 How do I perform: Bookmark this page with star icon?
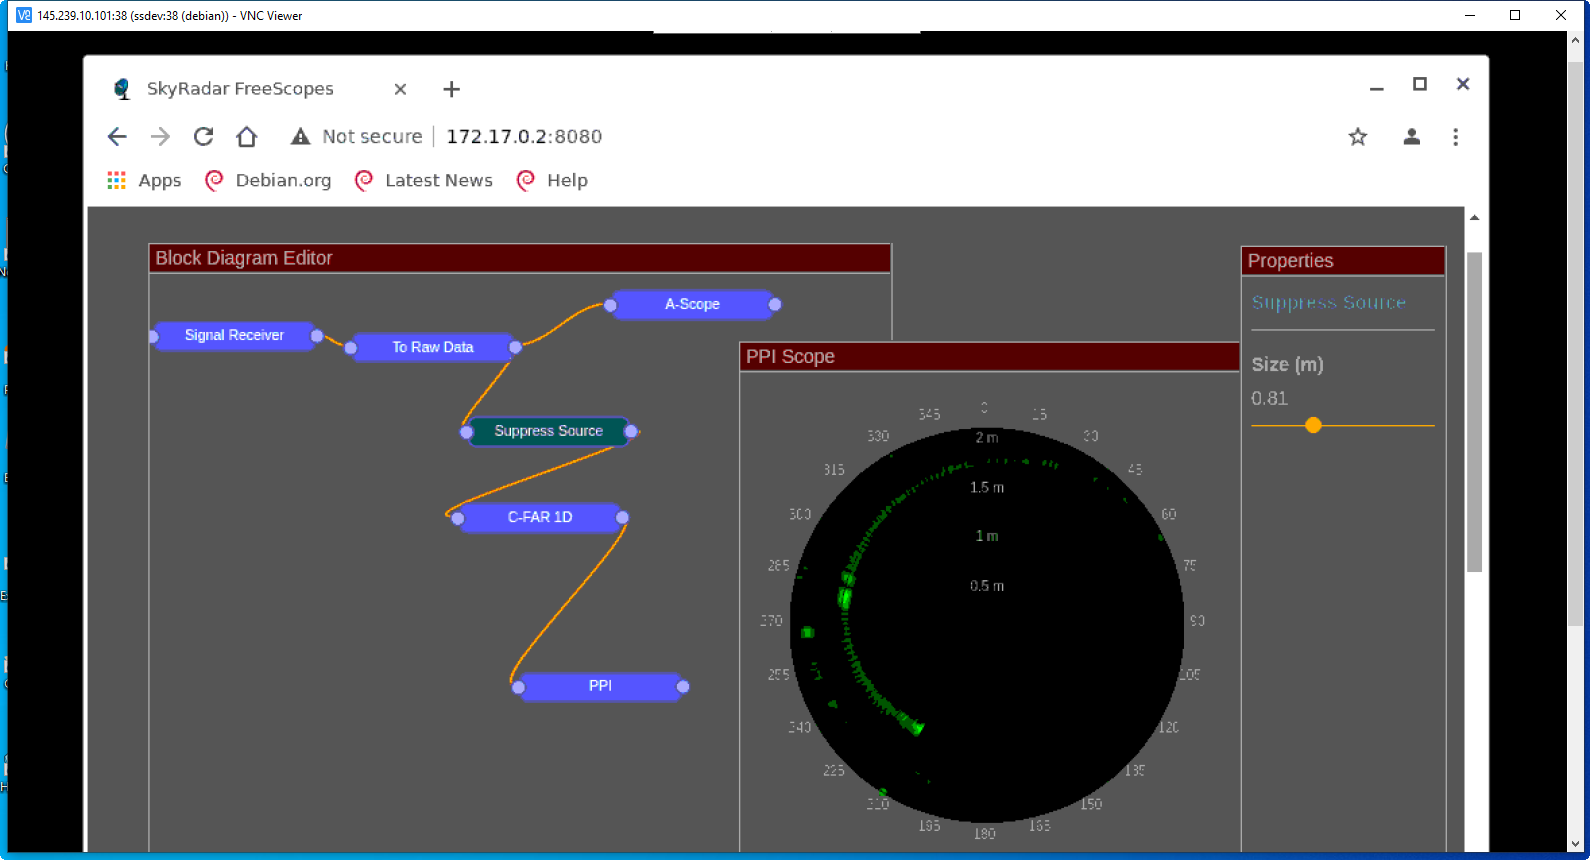tap(1357, 137)
